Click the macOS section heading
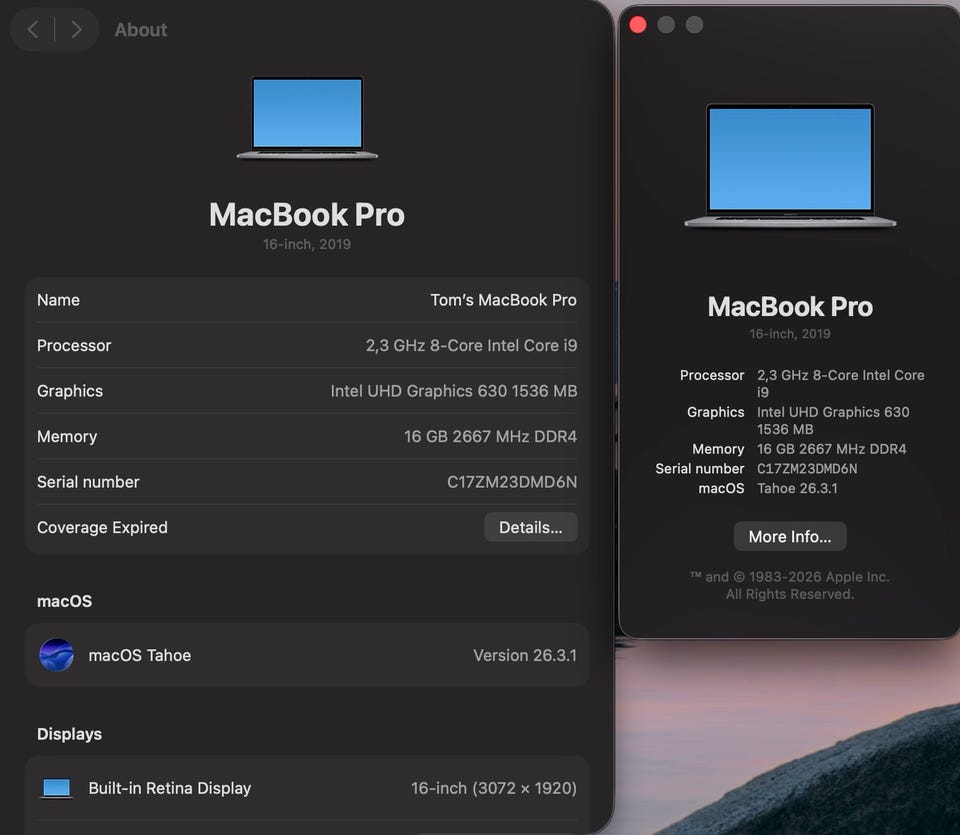This screenshot has height=835, width=960. [64, 601]
